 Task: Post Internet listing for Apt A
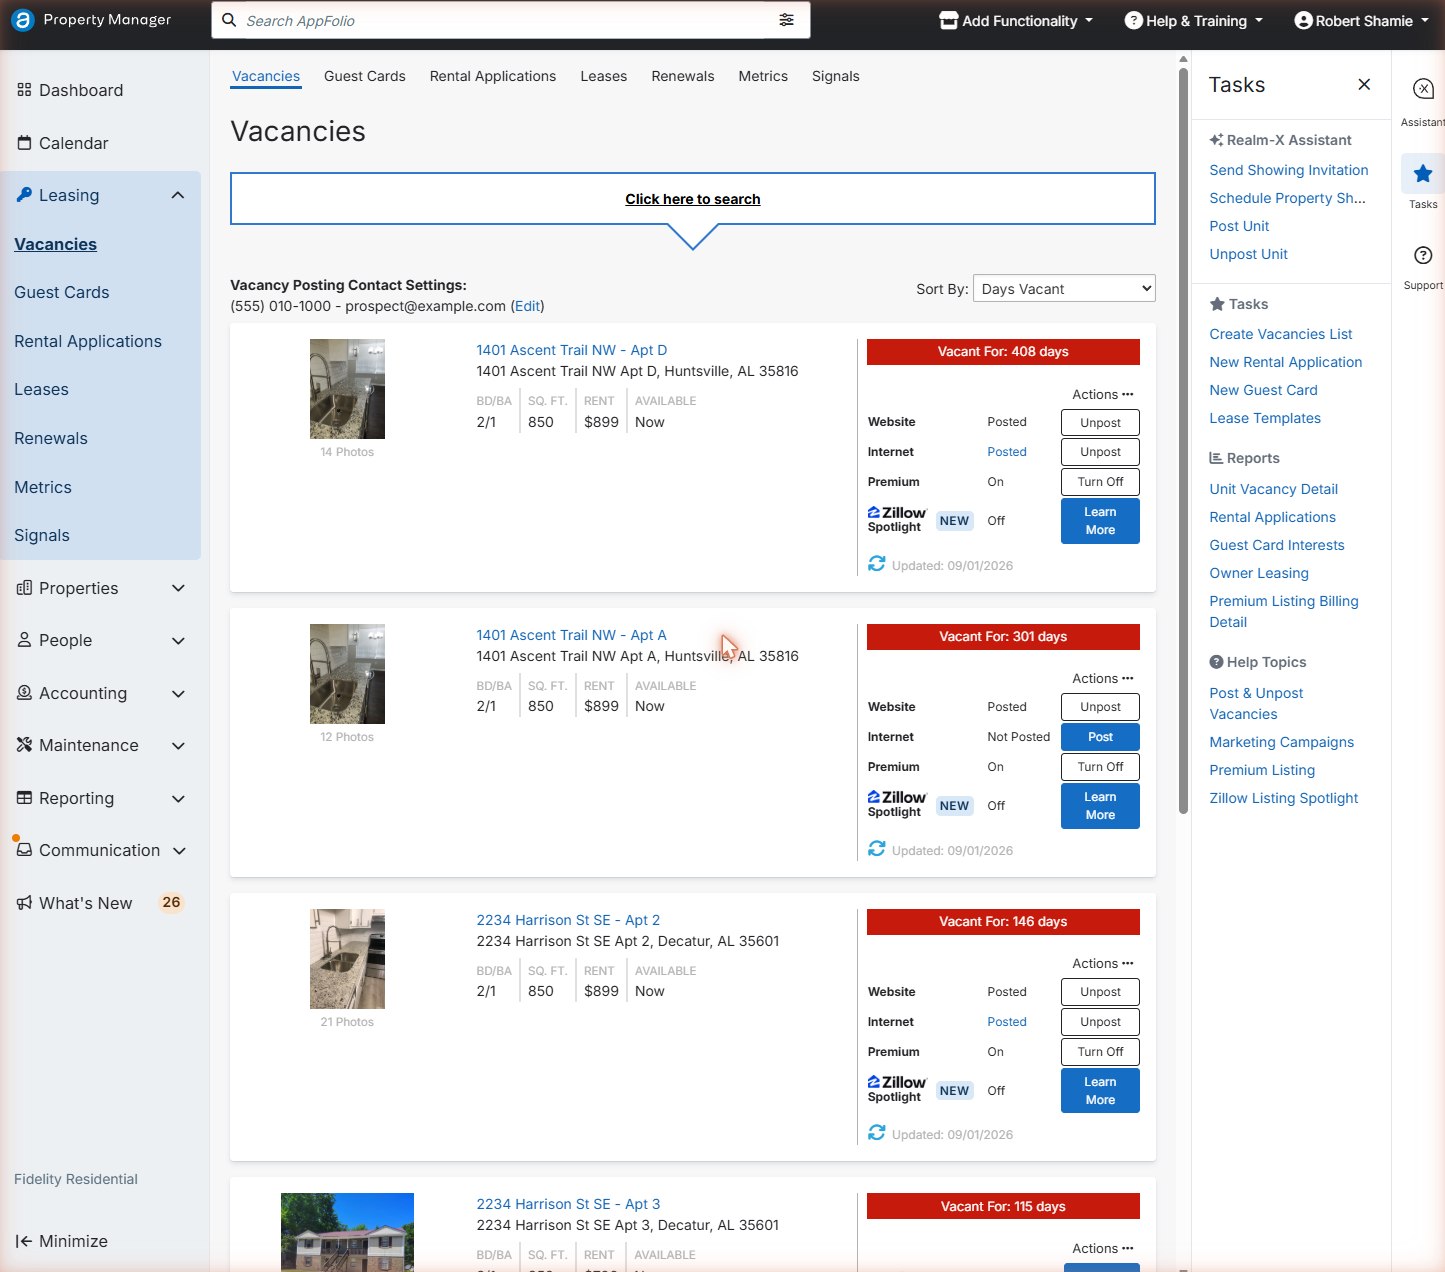[x=1100, y=737]
